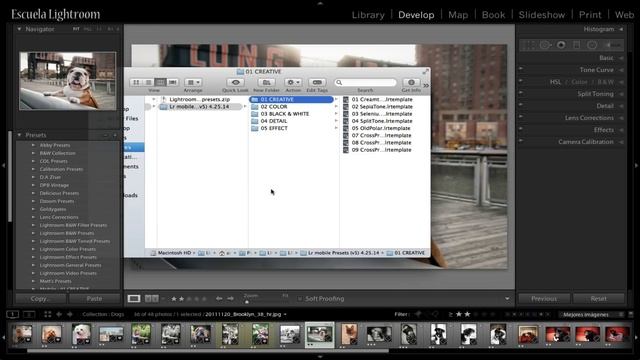Create new preset with plus icon
This screenshot has height=360, width=640.
tap(115, 135)
